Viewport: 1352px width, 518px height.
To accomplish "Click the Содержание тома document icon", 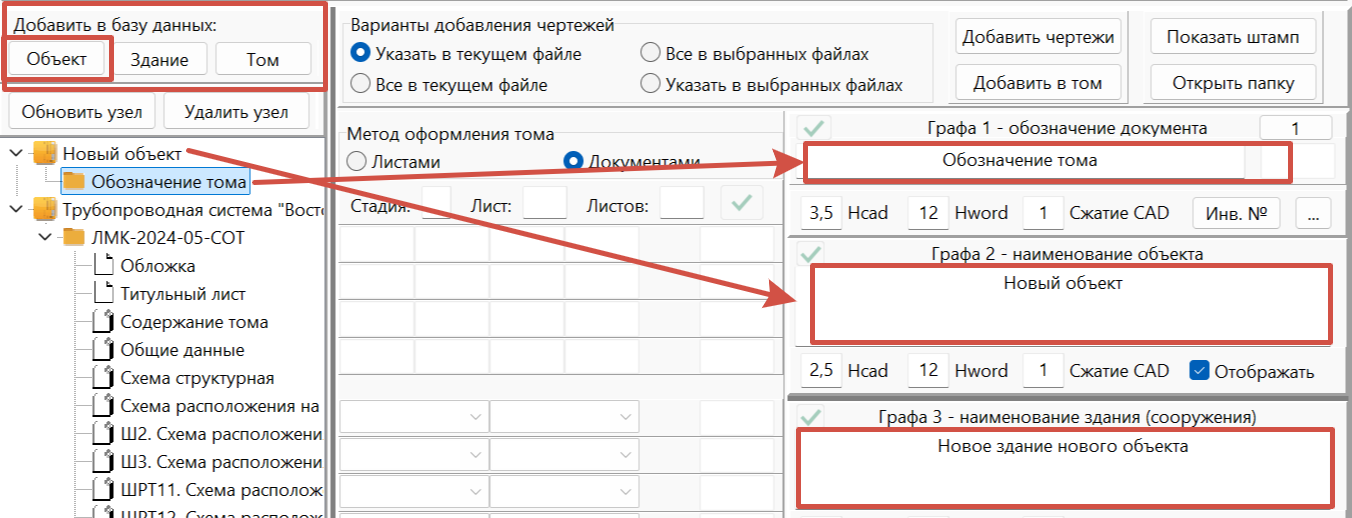I will [102, 321].
